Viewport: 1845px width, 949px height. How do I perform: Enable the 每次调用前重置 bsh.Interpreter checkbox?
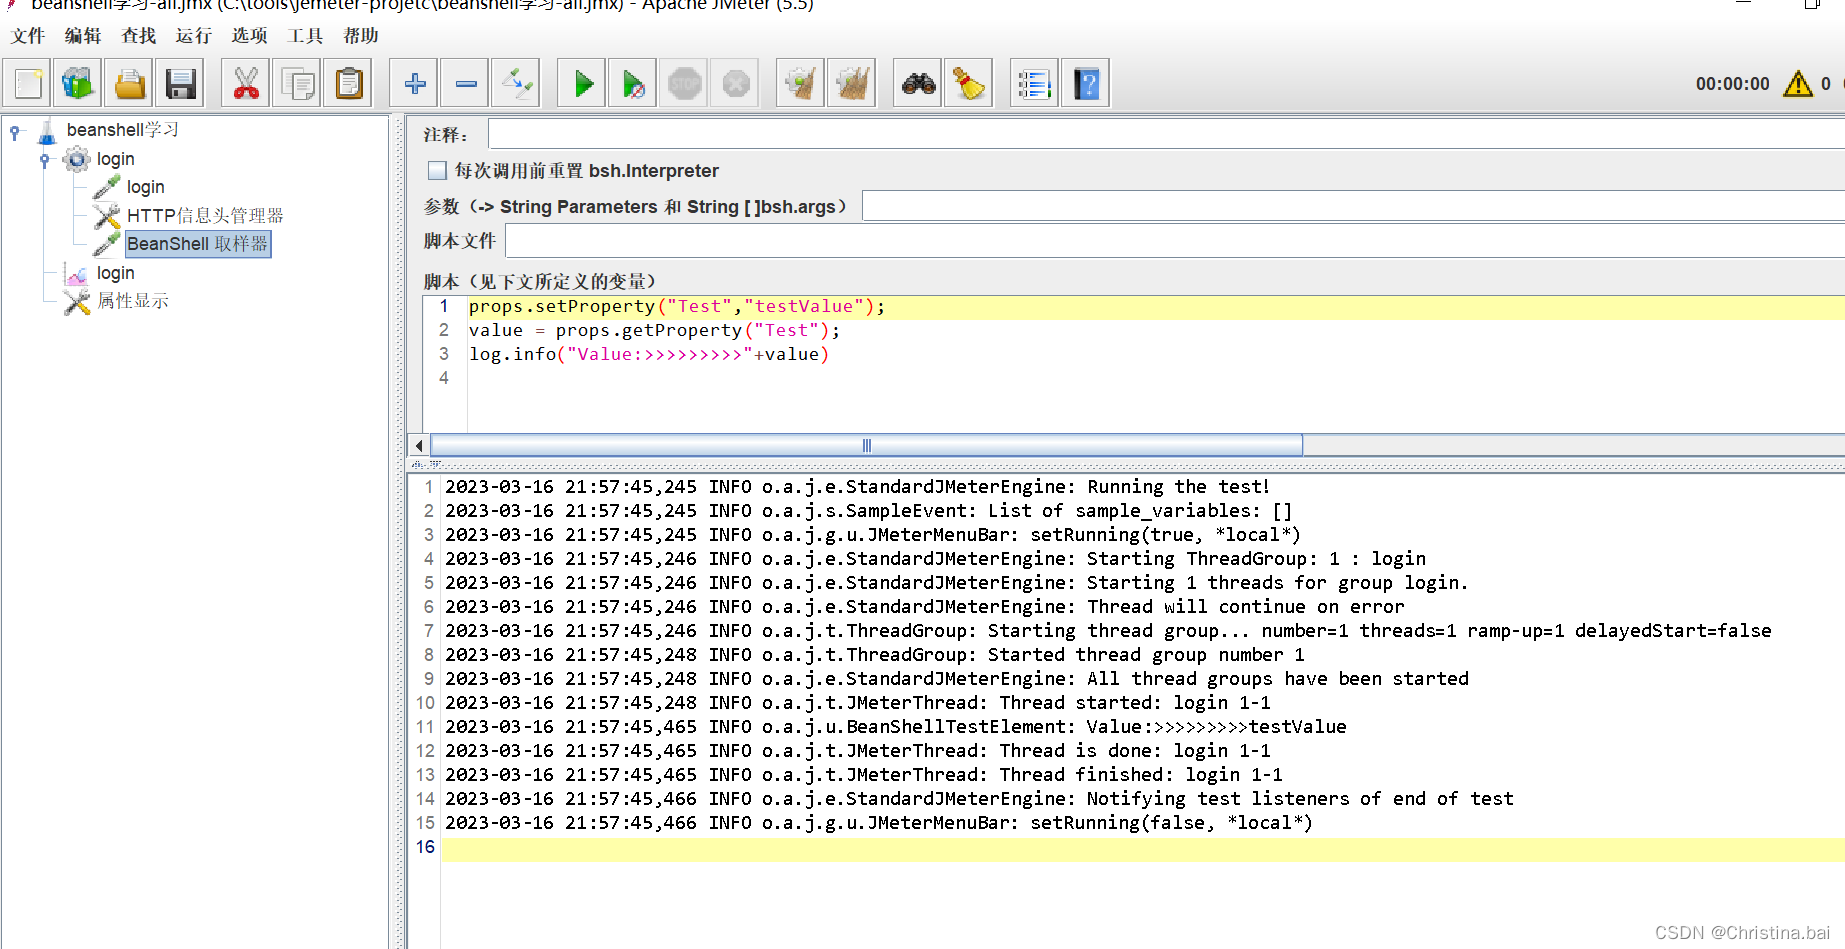pos(437,170)
